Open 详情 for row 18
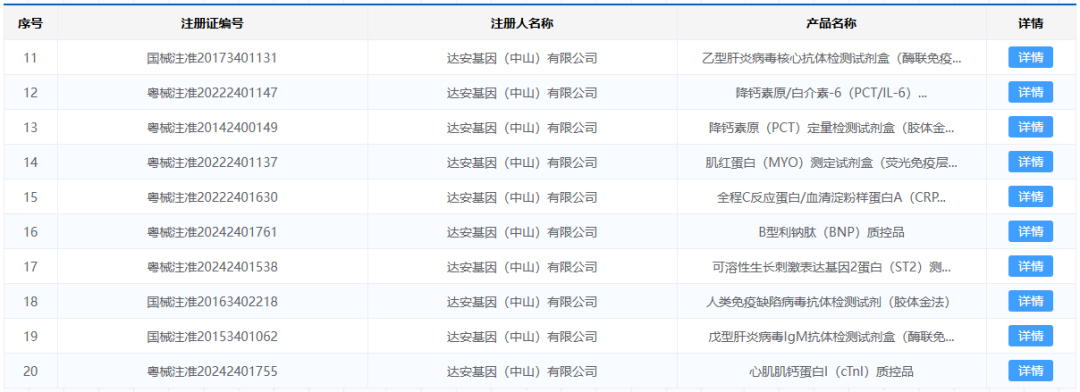Viewport: 1080px width, 392px height. [x=1030, y=301]
